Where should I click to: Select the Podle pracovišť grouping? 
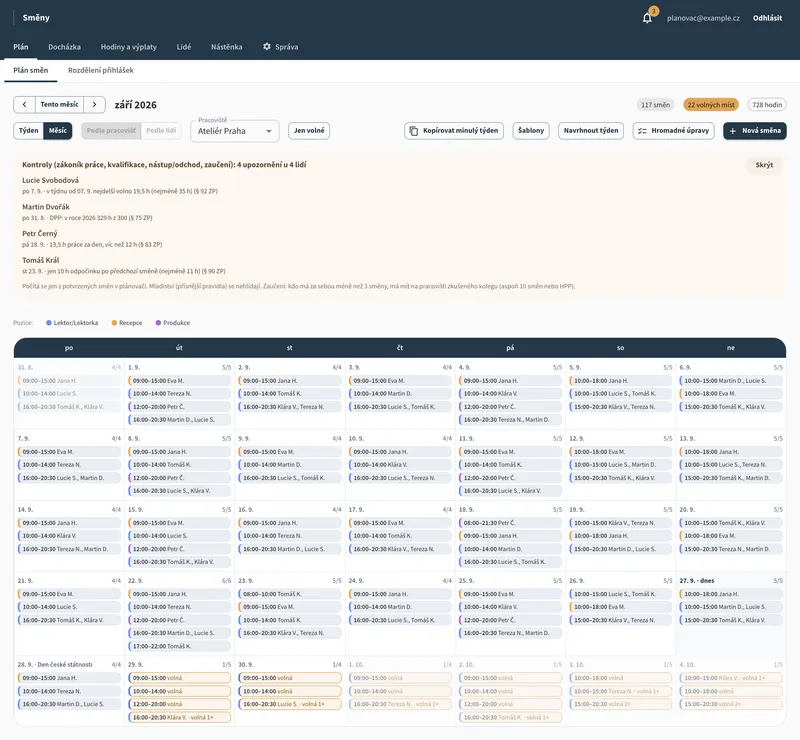pyautogui.click(x=111, y=131)
